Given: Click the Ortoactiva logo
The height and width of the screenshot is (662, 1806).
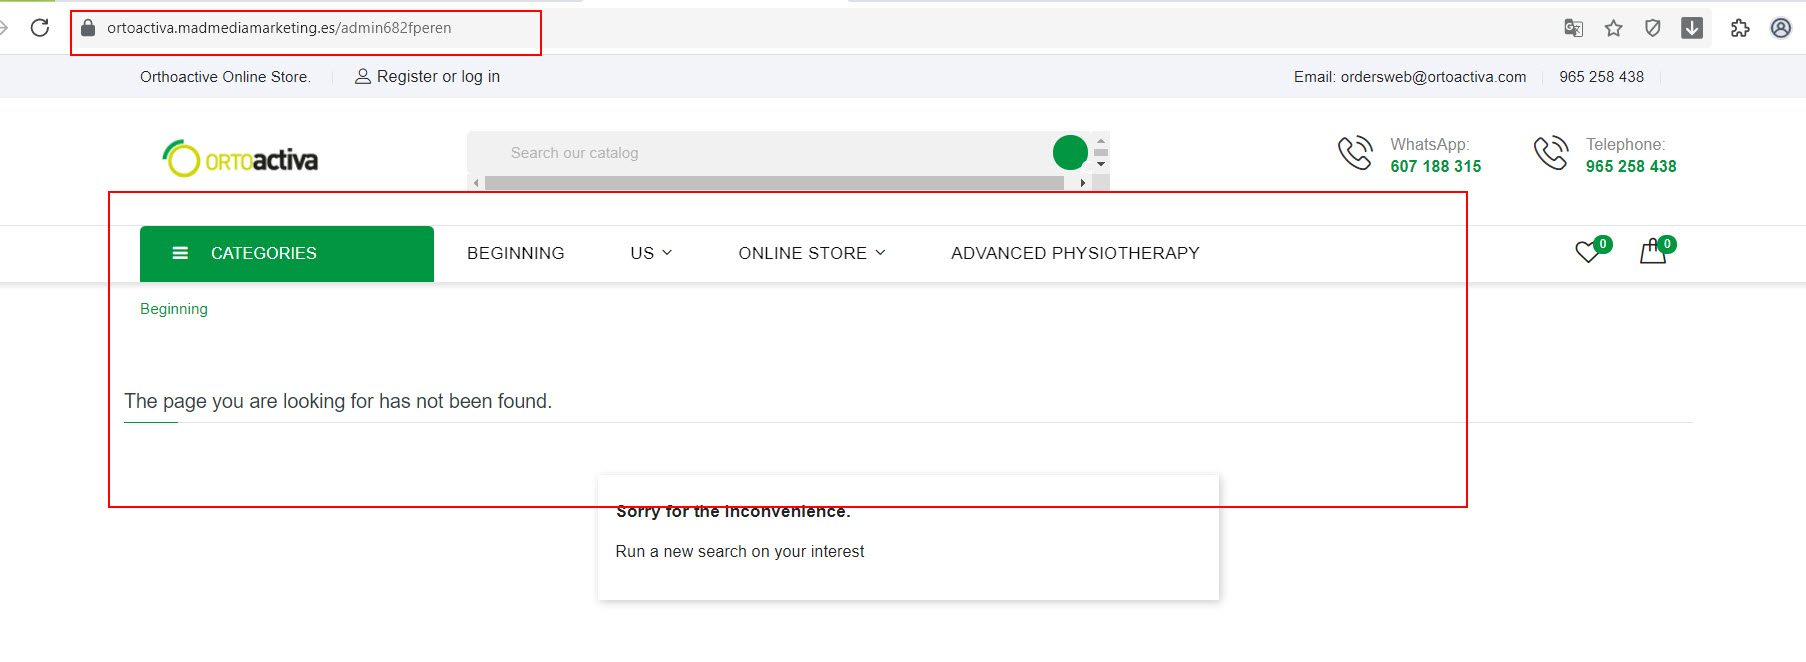Looking at the screenshot, I should [240, 159].
